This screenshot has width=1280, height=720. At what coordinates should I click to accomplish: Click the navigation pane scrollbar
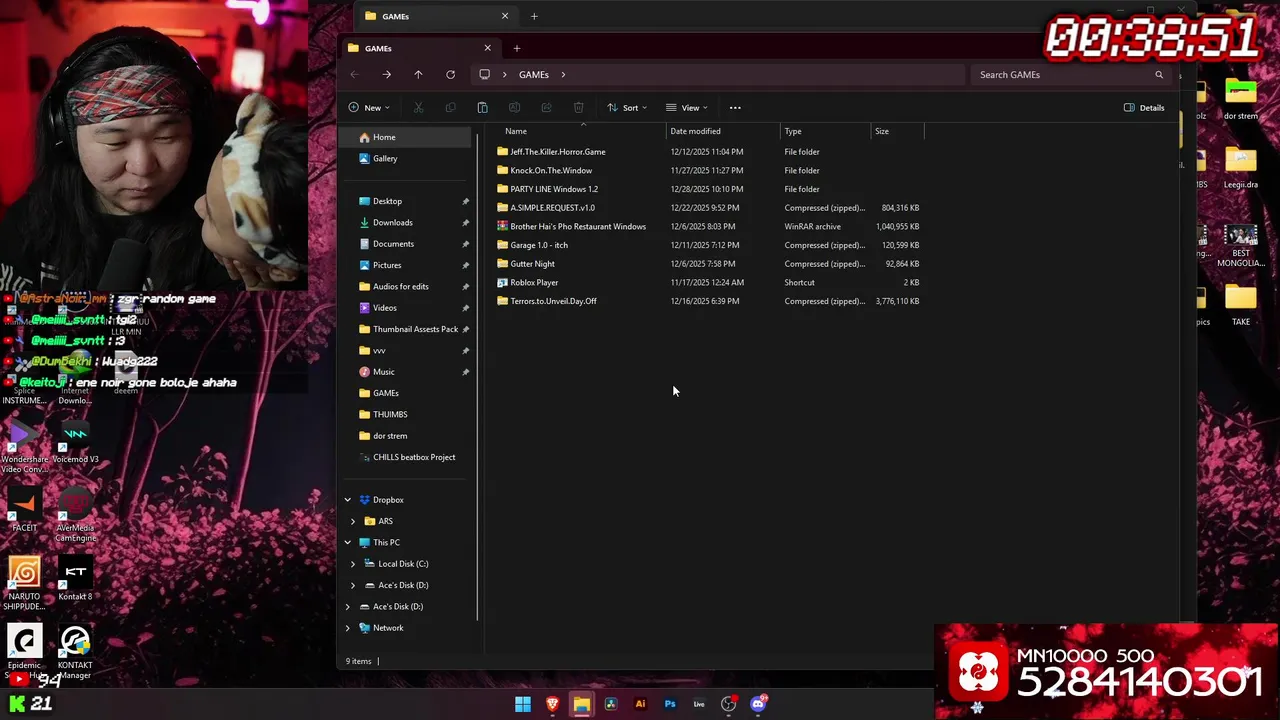(477, 375)
